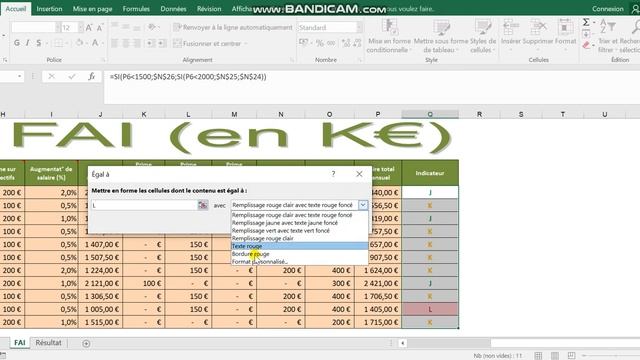Click the fill color bucket icon
Viewport: 640px width, 360px height.
[80, 43]
